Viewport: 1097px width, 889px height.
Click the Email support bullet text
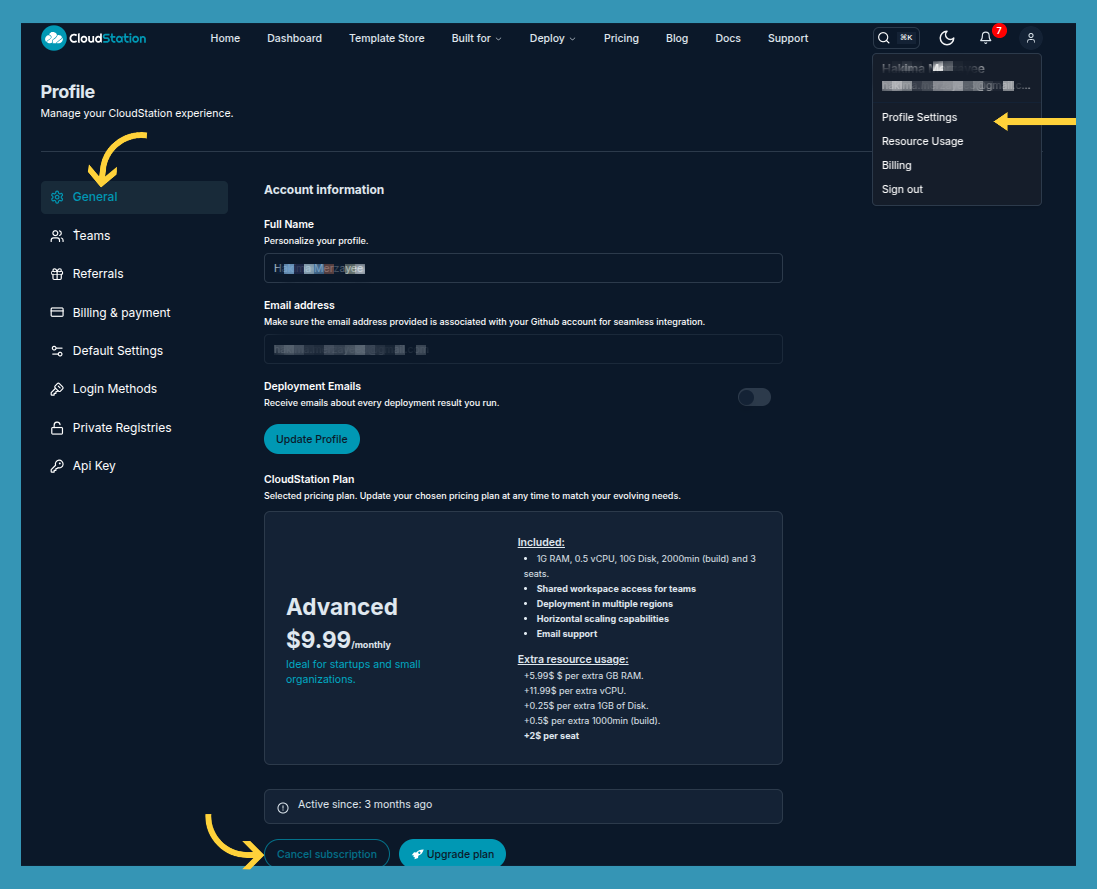click(x=567, y=634)
